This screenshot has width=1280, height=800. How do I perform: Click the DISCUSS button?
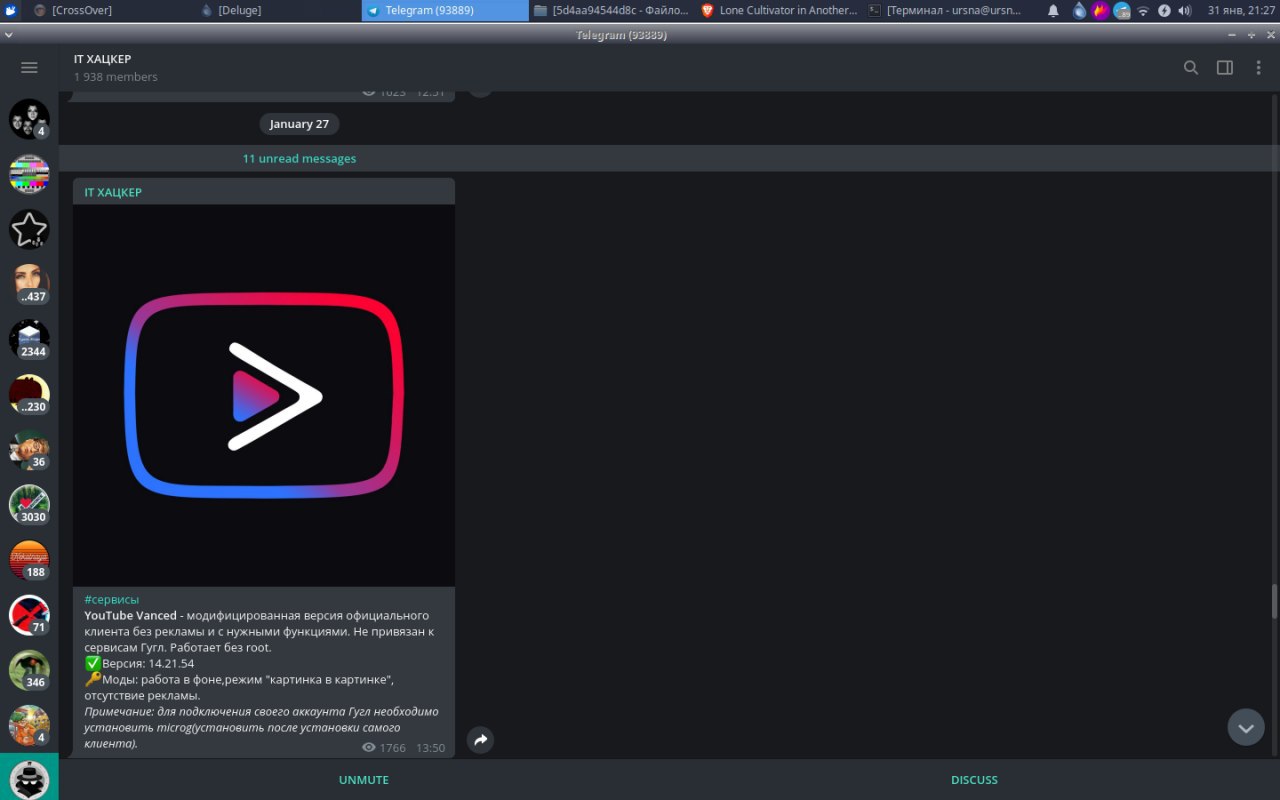pos(974,779)
